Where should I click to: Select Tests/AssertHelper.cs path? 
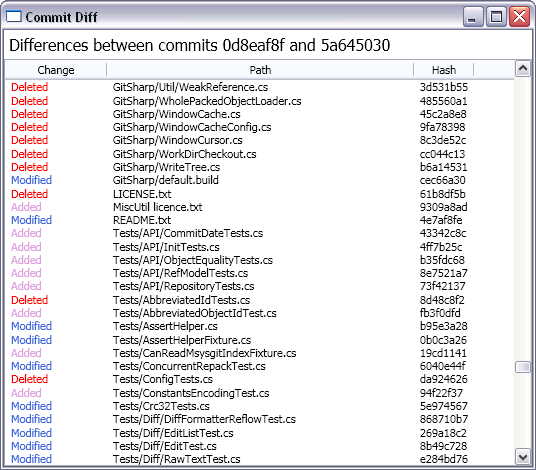coord(165,326)
